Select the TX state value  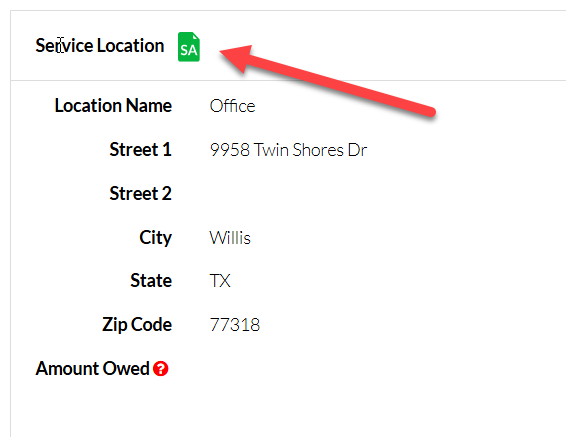click(220, 281)
